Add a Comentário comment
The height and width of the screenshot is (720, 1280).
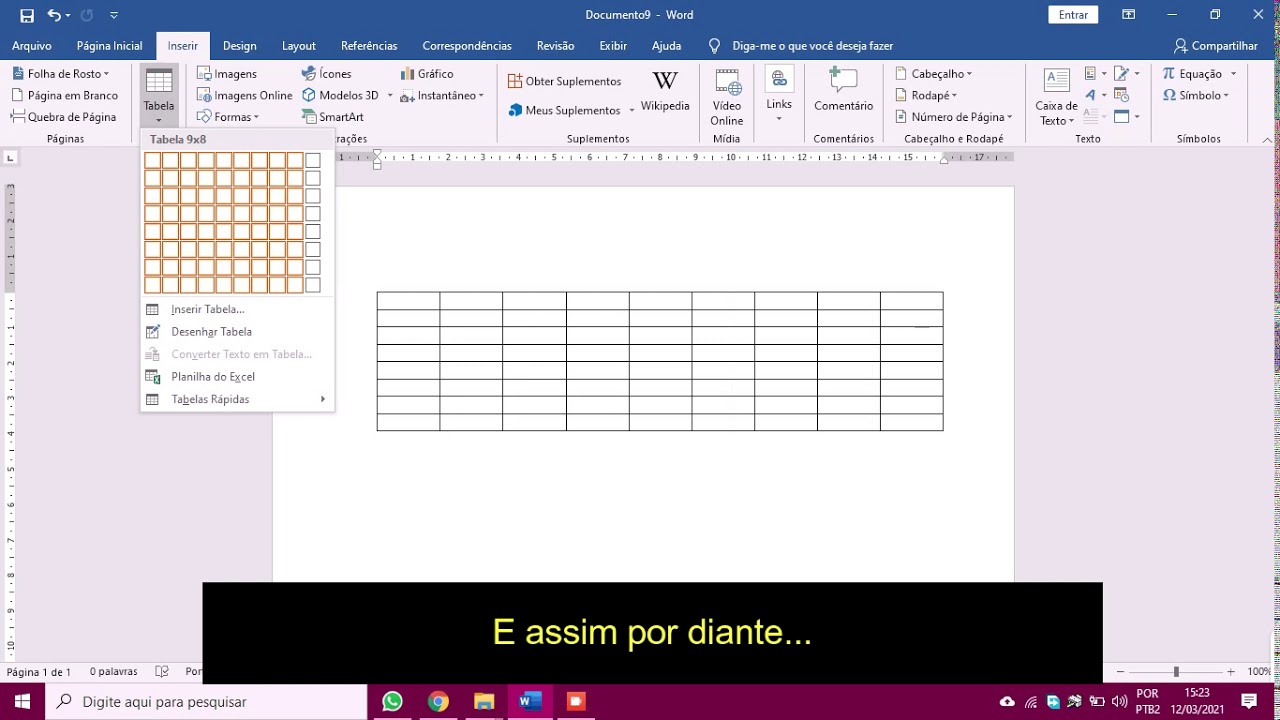pos(843,90)
